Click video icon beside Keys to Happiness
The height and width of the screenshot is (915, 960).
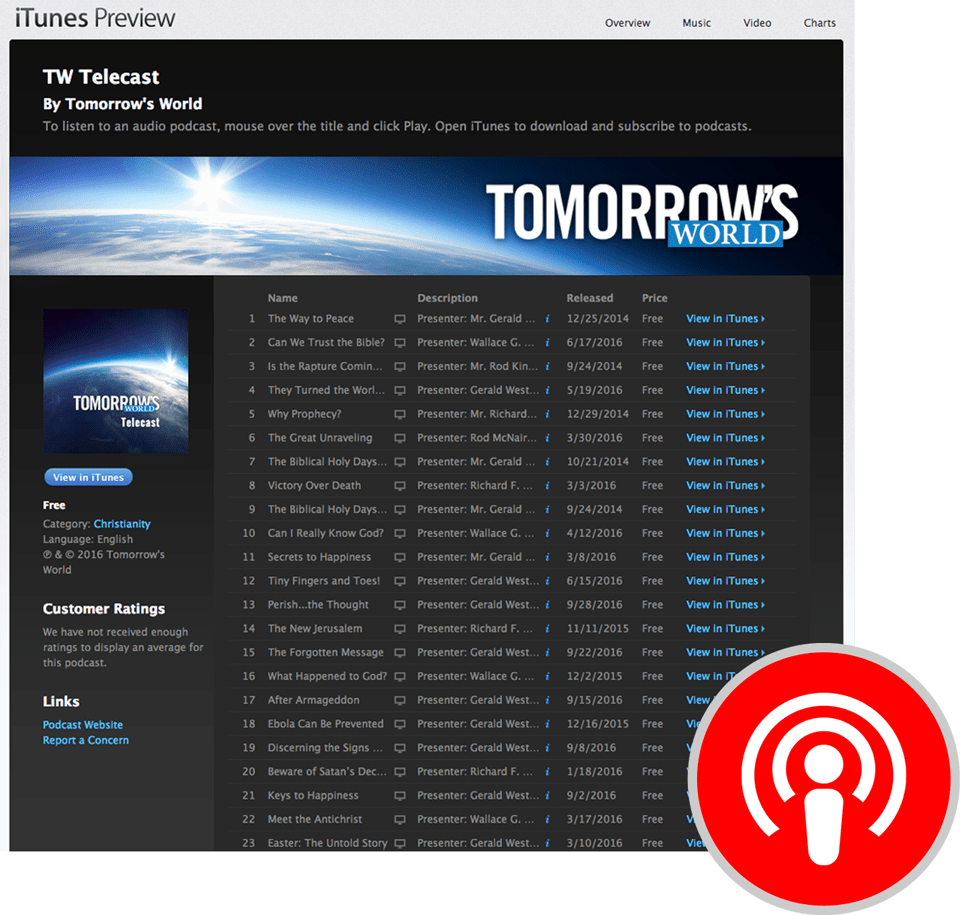400,796
